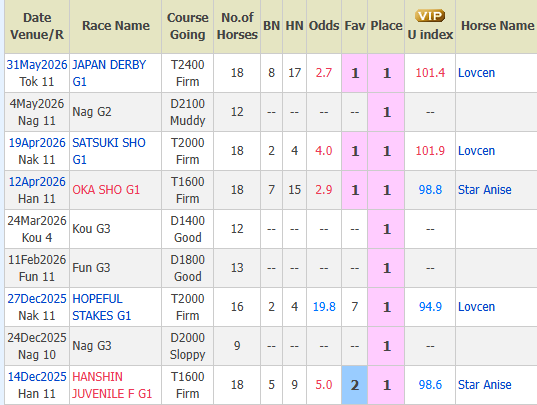Open Star Anise link in Hanshin Juvenile row
The image size is (537, 405).
click(x=485, y=385)
